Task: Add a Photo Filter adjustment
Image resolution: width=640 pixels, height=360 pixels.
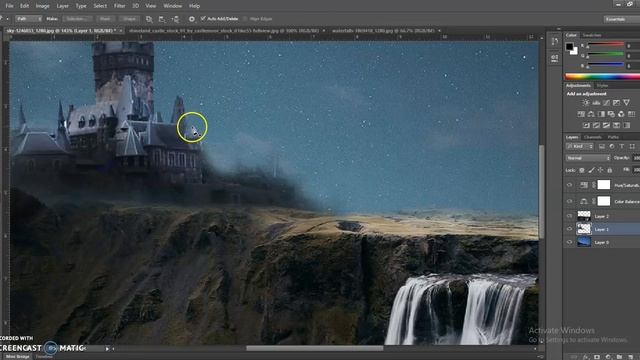Action: coord(611,114)
